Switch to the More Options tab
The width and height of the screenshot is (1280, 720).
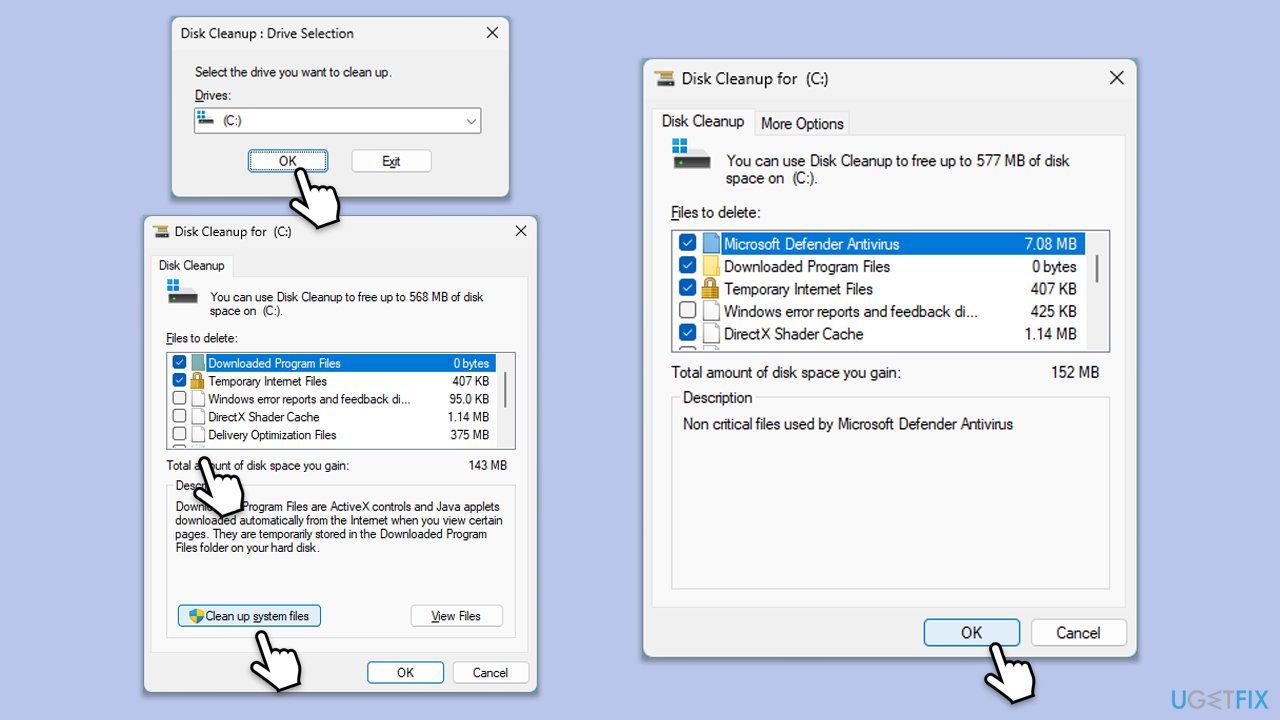pos(801,122)
